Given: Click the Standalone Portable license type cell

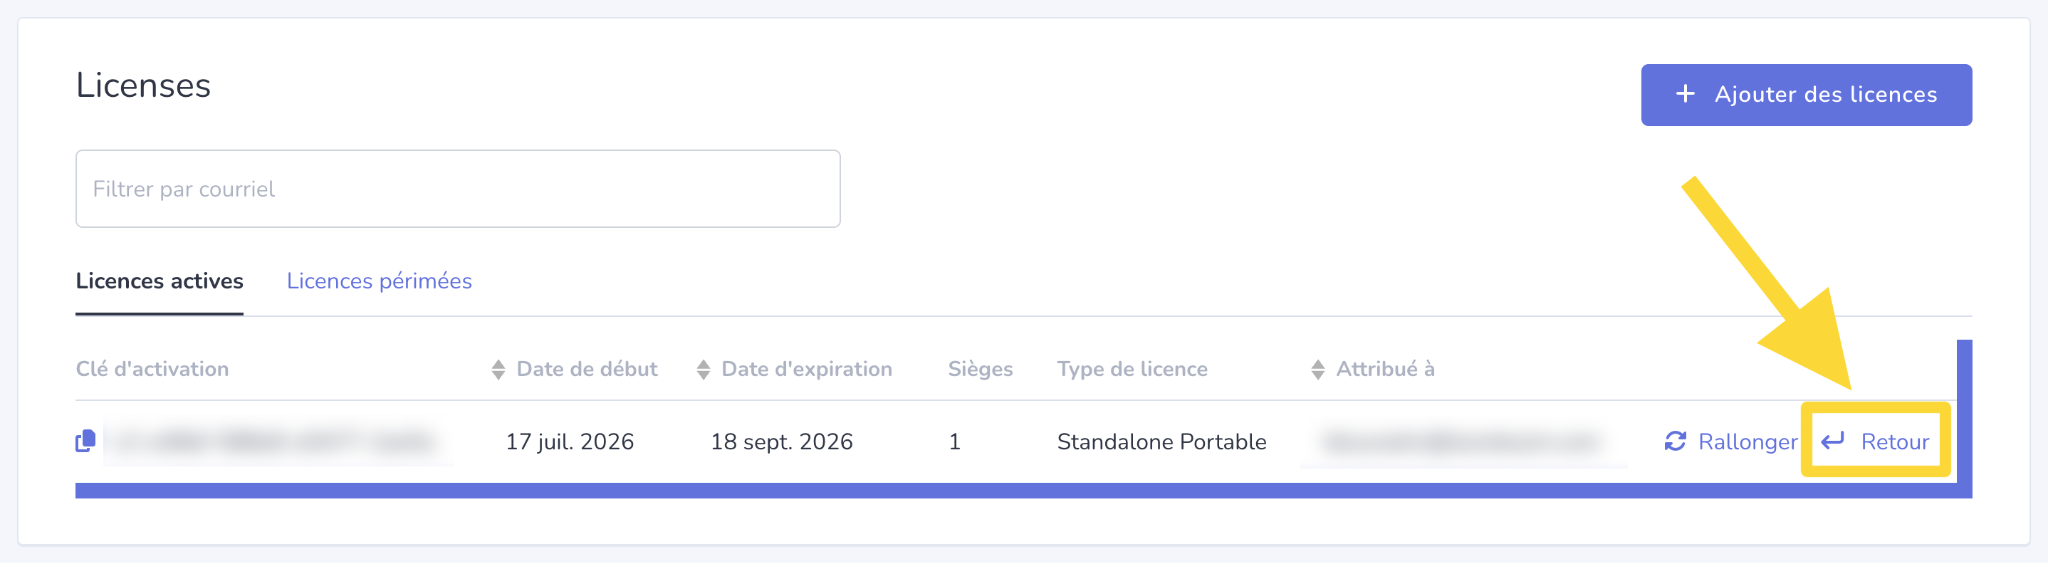Looking at the screenshot, I should coord(1161,442).
